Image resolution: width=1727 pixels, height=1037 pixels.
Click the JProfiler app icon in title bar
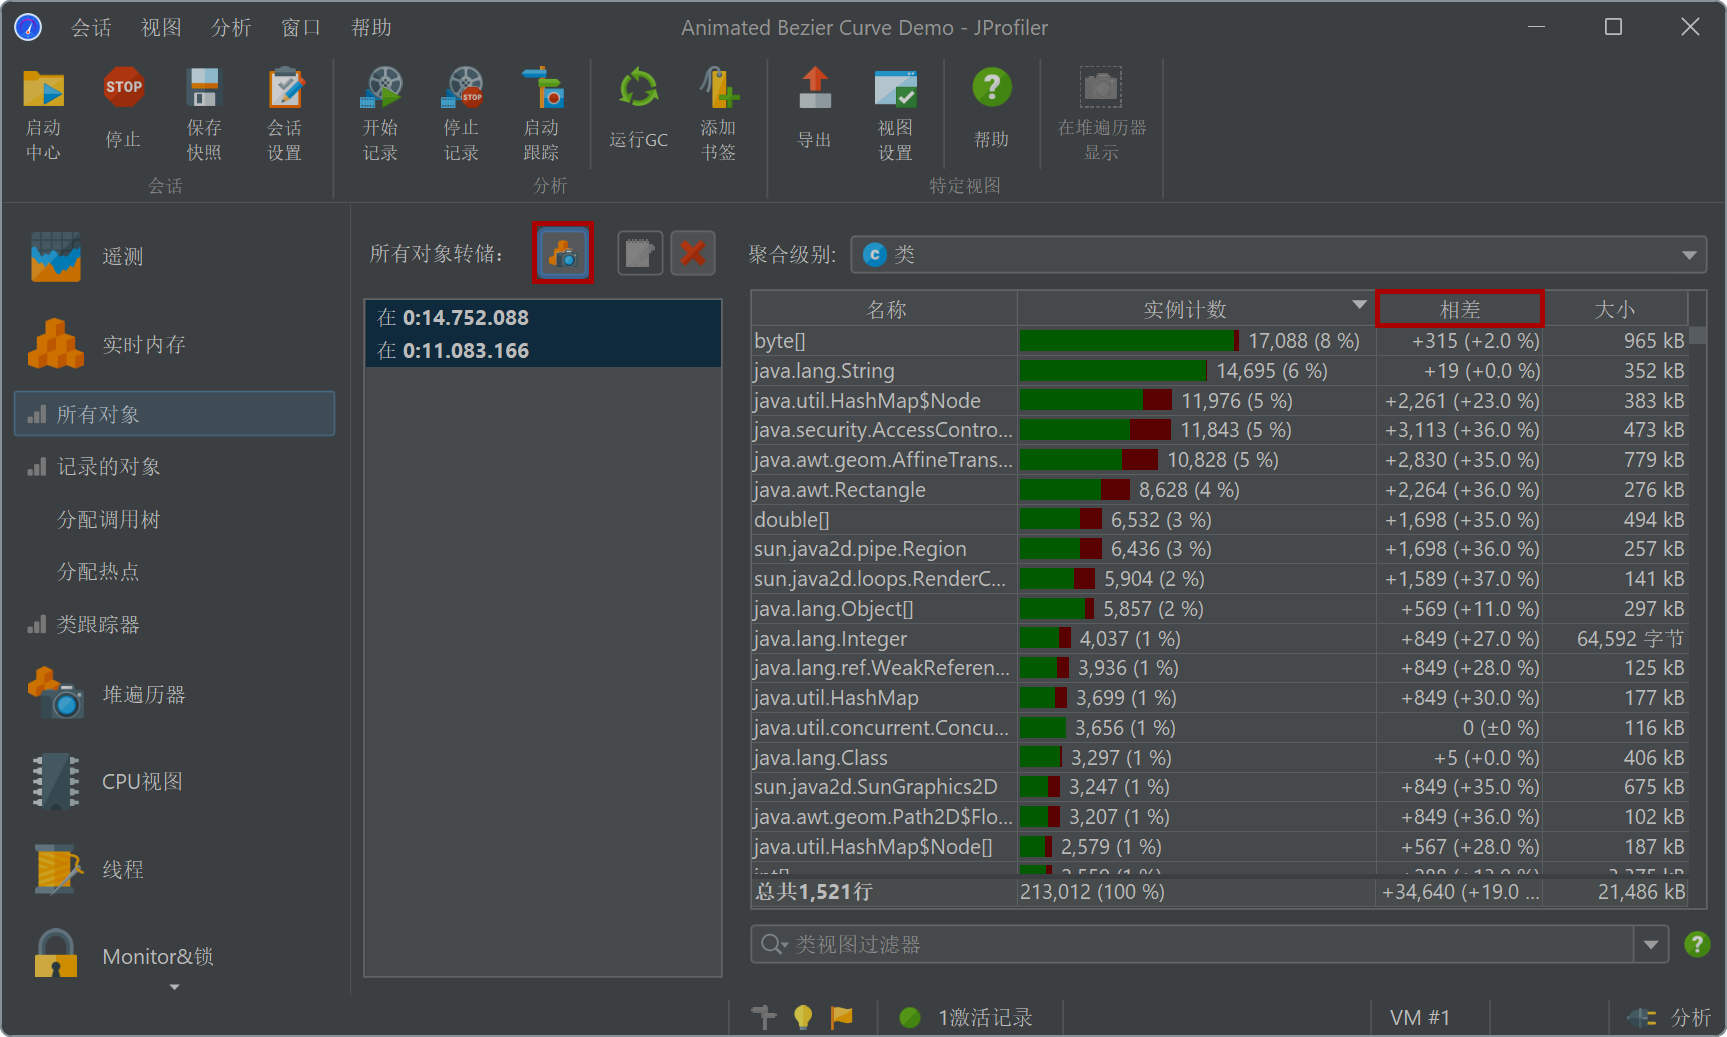pyautogui.click(x=28, y=27)
